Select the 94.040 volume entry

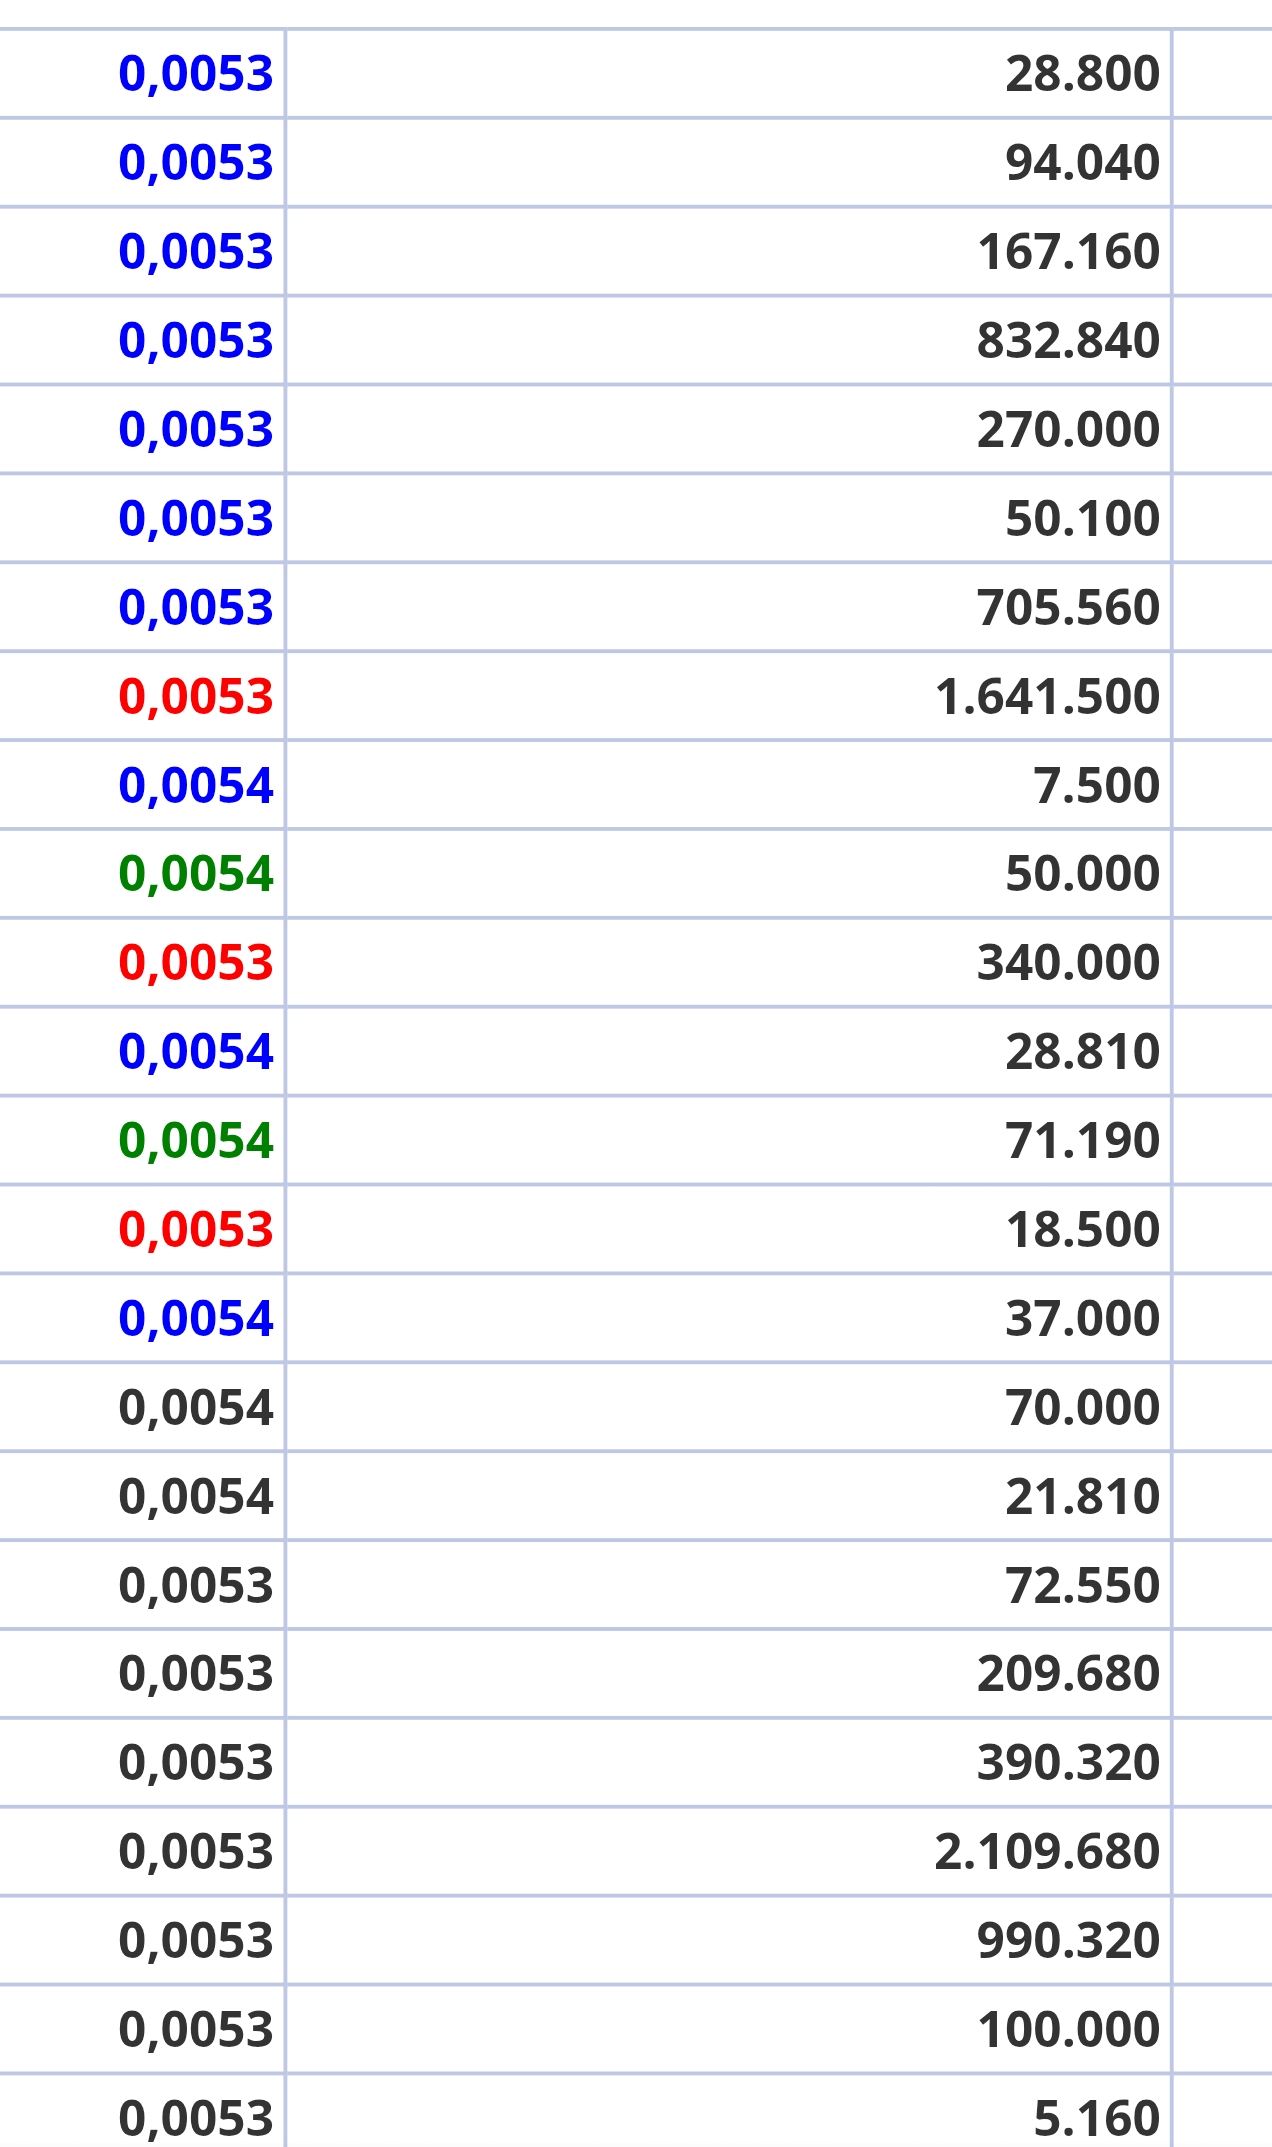pyautogui.click(x=1082, y=163)
